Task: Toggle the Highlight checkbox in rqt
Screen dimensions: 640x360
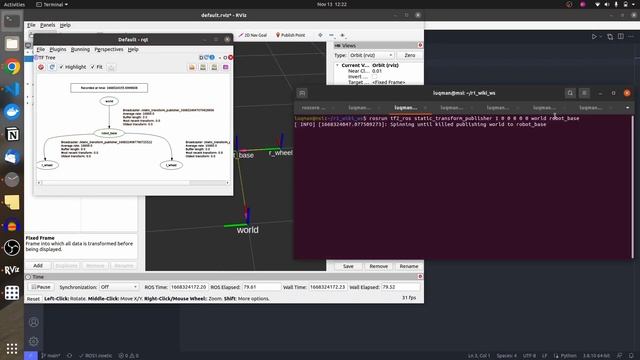Action: click(x=73, y=67)
